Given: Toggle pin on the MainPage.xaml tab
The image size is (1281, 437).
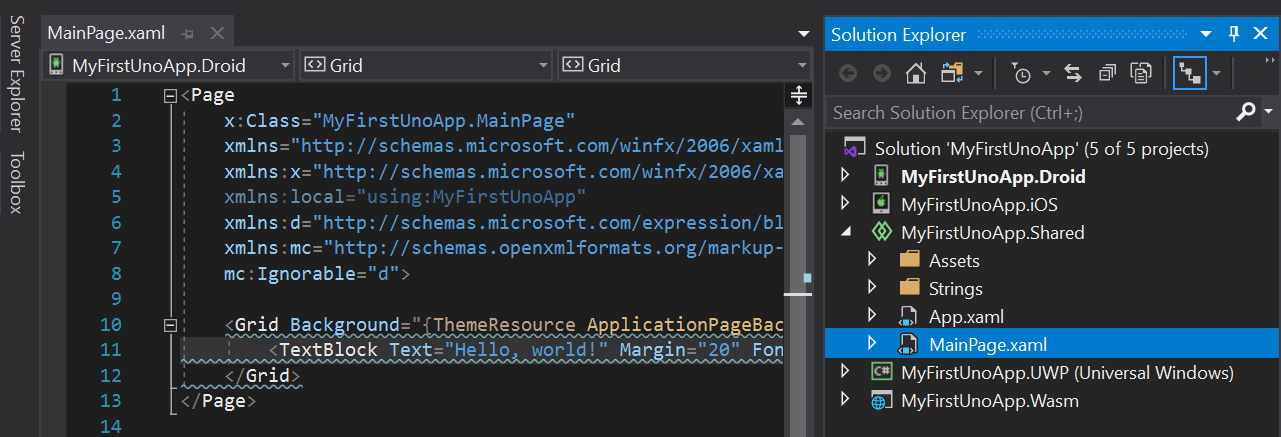Looking at the screenshot, I should pos(187,33).
